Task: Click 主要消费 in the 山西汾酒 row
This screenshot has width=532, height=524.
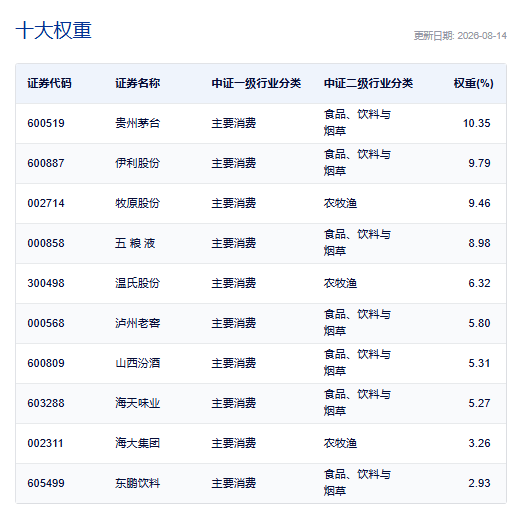Action: pos(234,363)
